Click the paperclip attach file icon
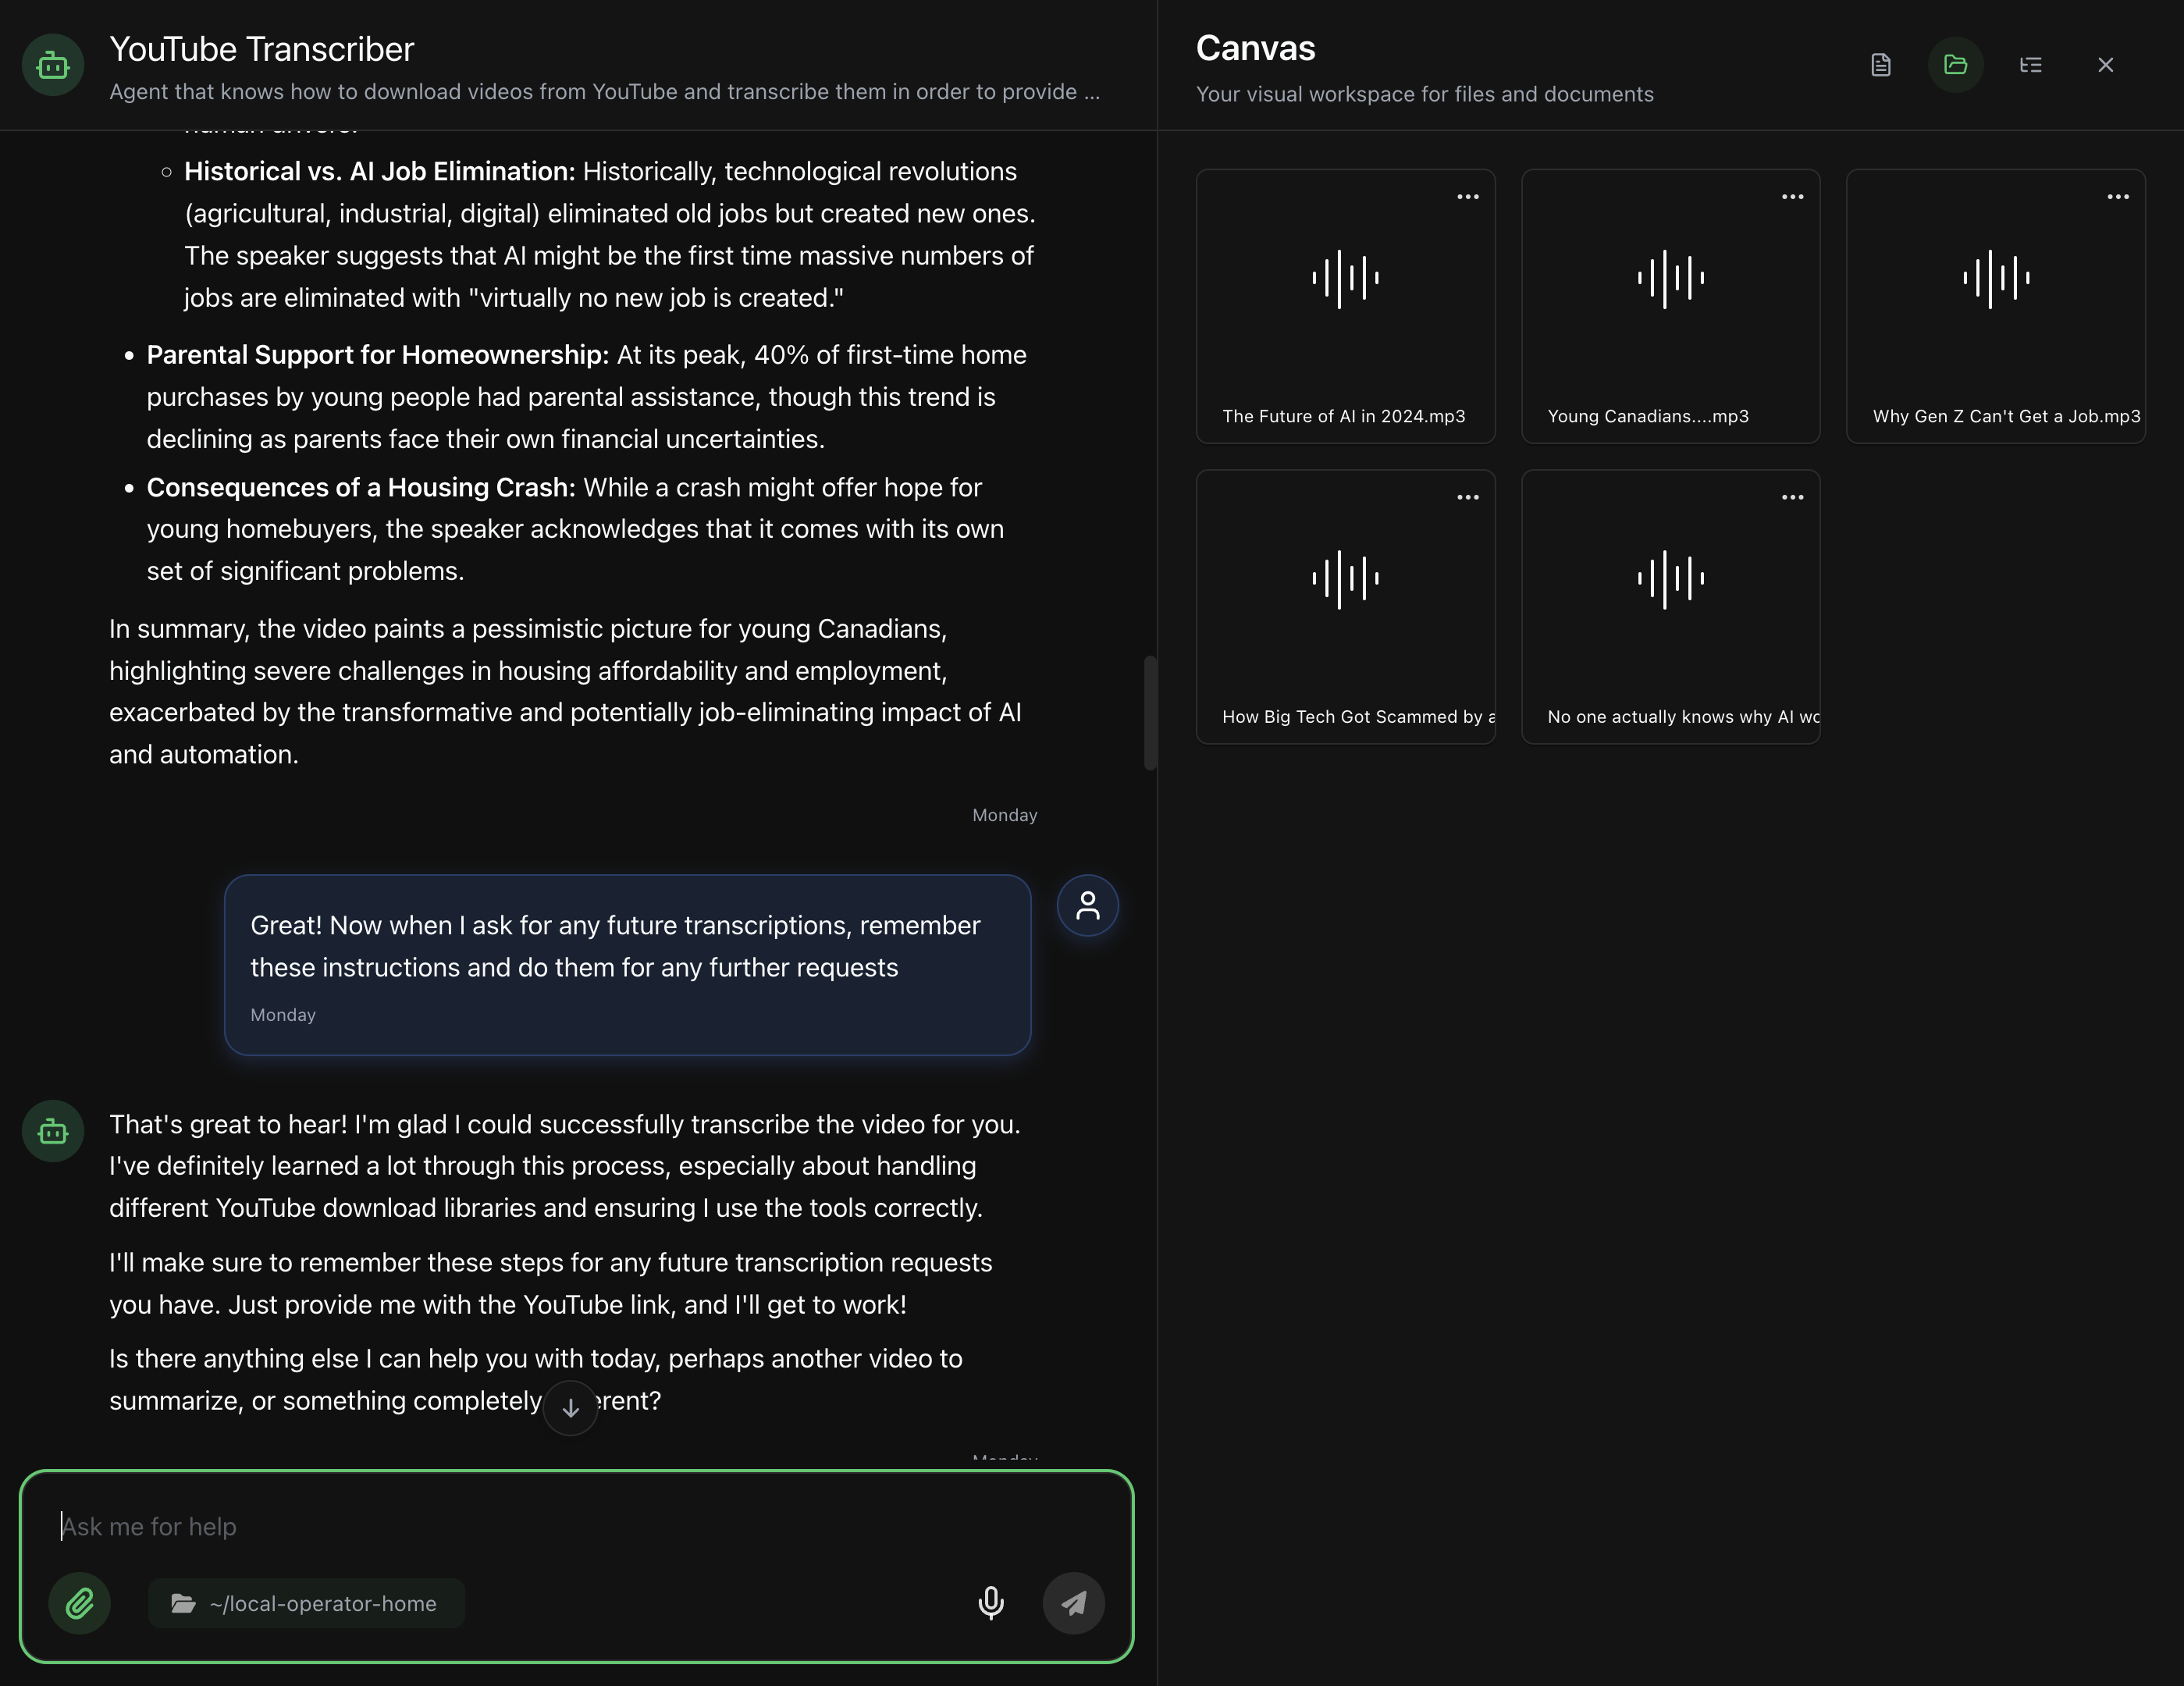 (x=80, y=1603)
